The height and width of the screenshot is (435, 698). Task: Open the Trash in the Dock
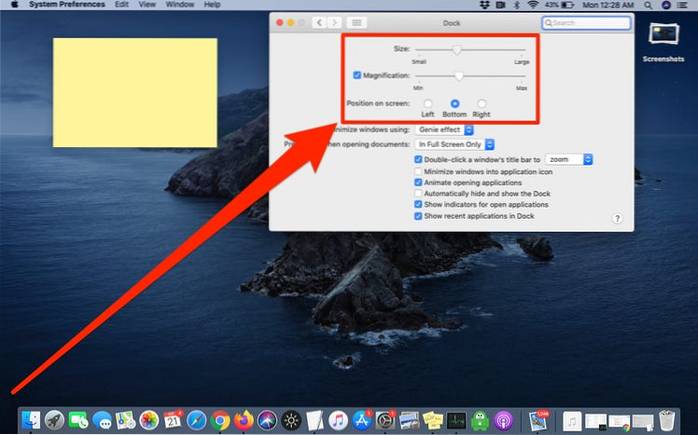click(x=669, y=420)
